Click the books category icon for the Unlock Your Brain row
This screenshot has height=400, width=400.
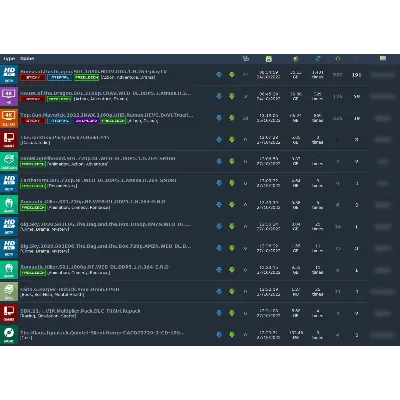9,291
